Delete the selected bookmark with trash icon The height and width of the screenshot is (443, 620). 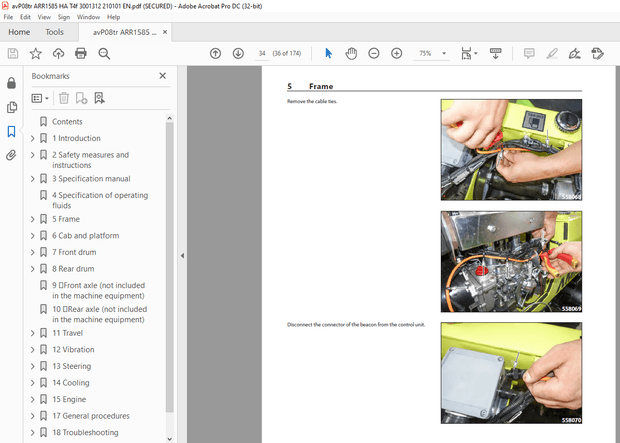64,98
